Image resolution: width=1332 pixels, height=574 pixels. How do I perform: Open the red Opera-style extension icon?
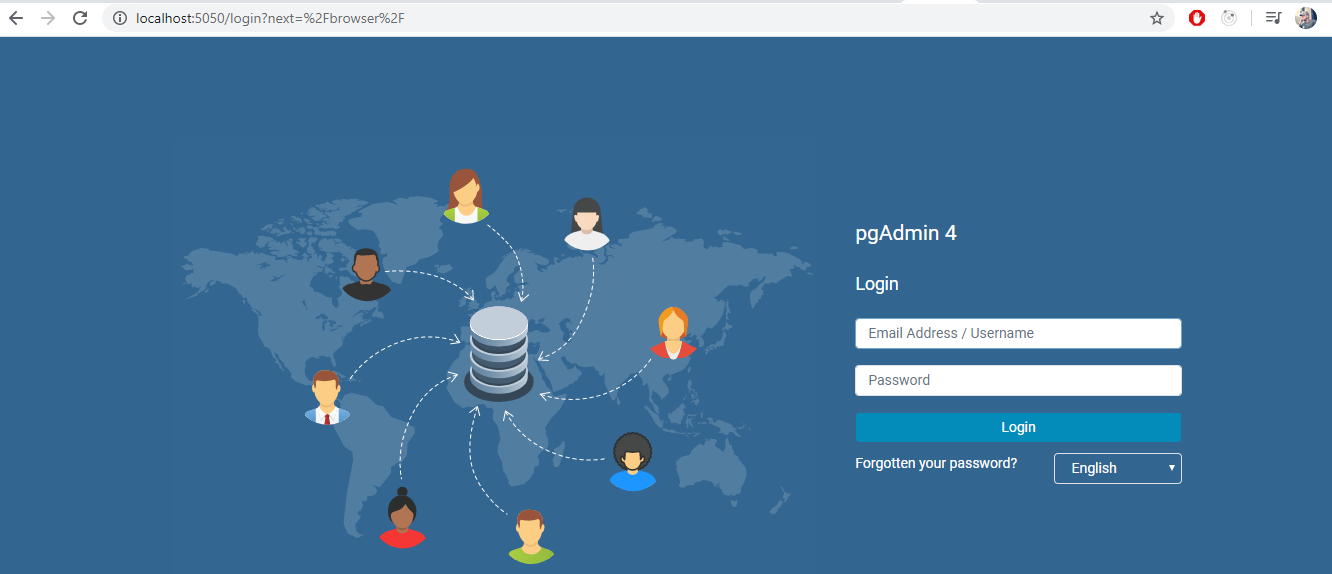(x=1197, y=18)
